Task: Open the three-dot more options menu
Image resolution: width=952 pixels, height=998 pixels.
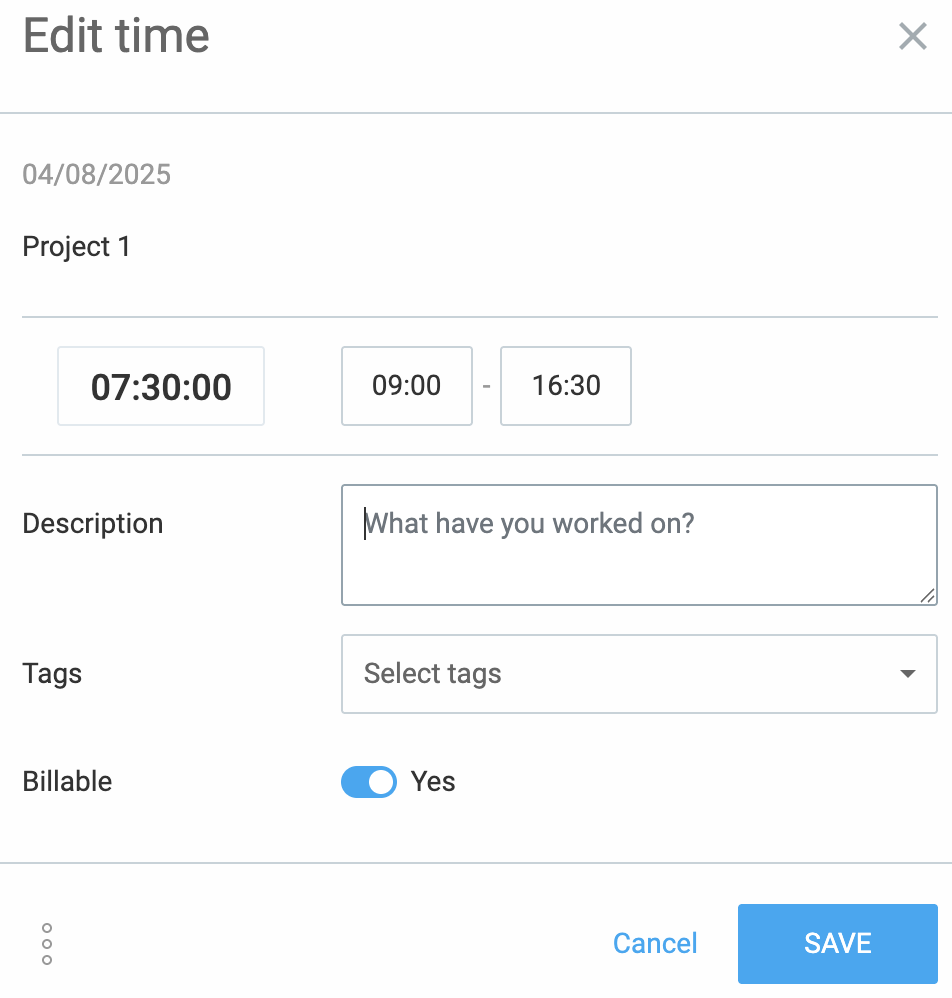Action: pyautogui.click(x=47, y=944)
